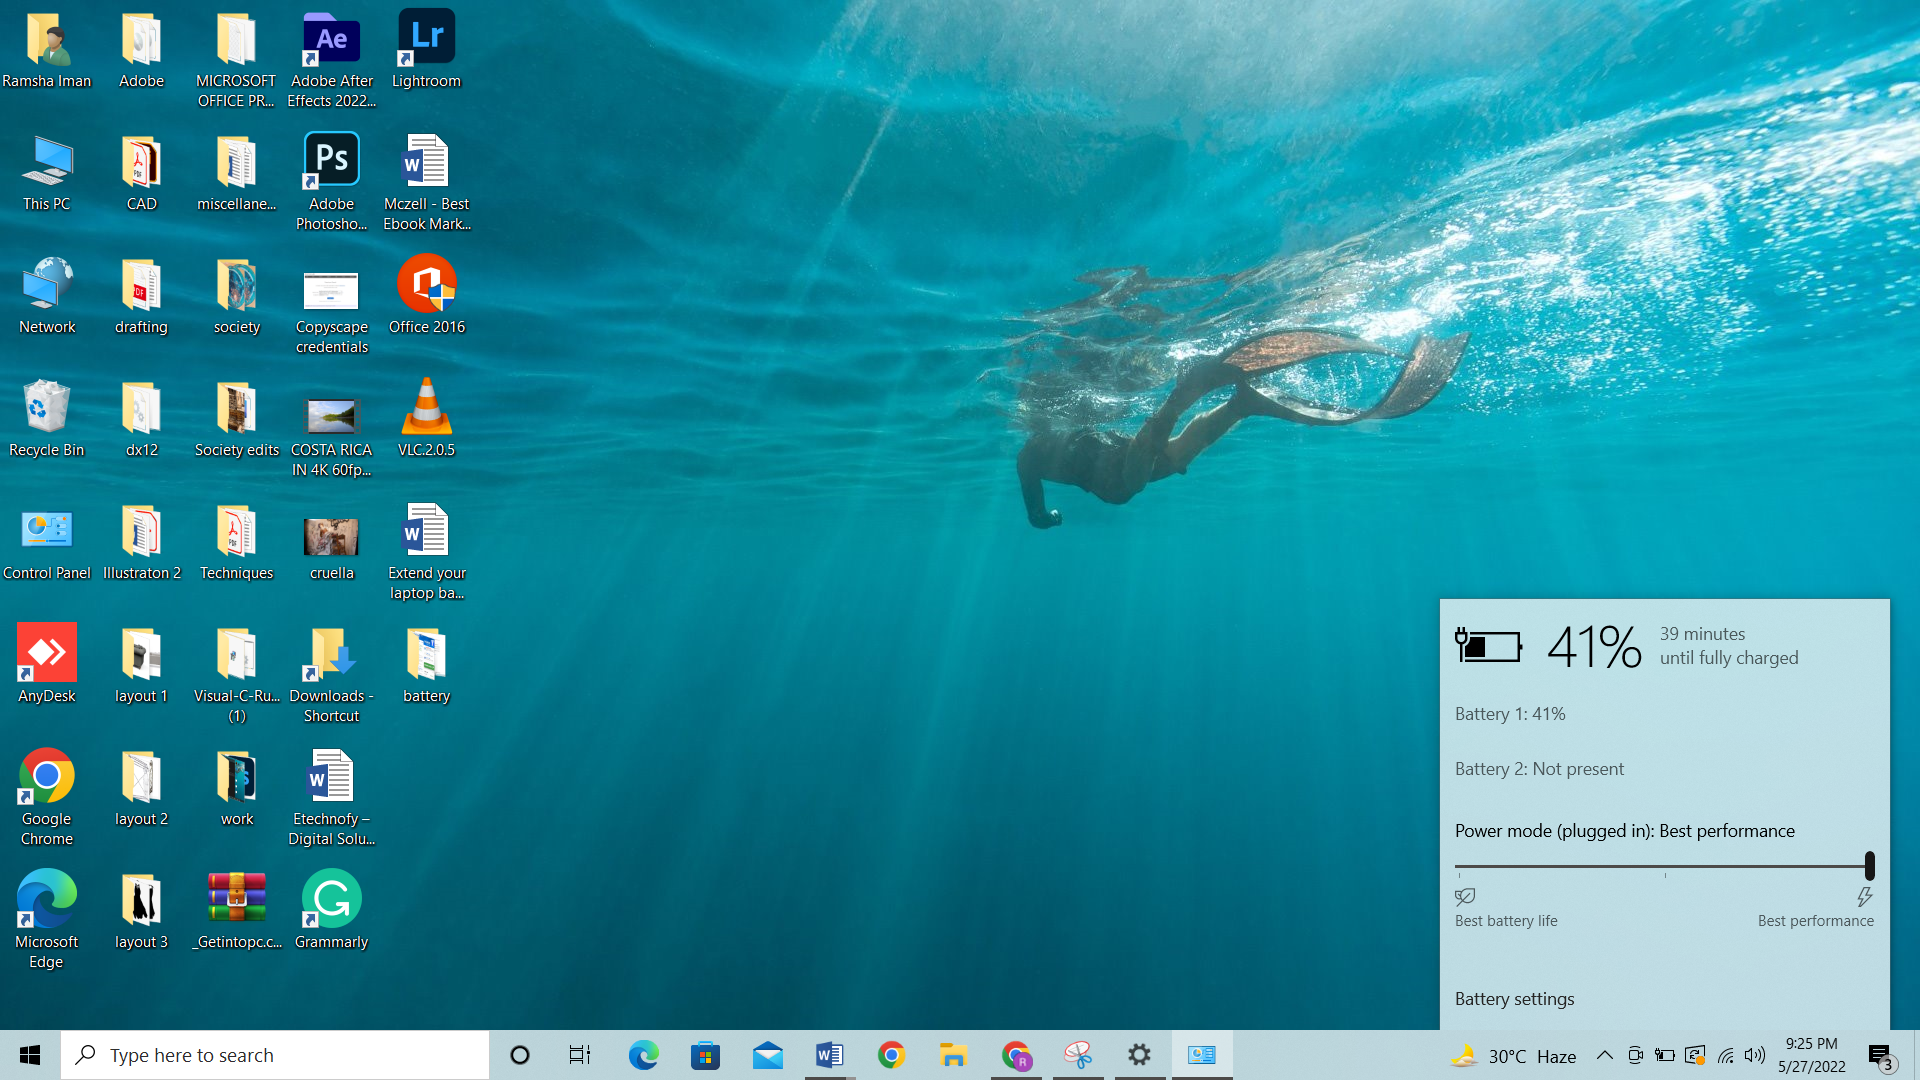Open Settings gear on the taskbar
The image size is (1920, 1080).
1140,1055
